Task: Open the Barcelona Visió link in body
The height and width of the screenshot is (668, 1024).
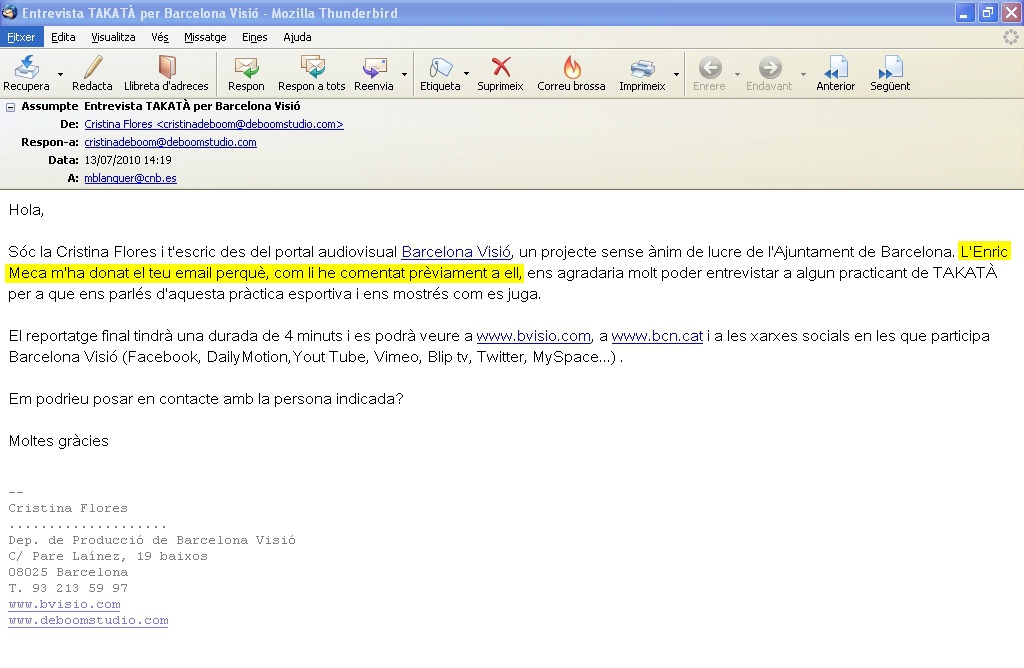Action: click(x=456, y=252)
